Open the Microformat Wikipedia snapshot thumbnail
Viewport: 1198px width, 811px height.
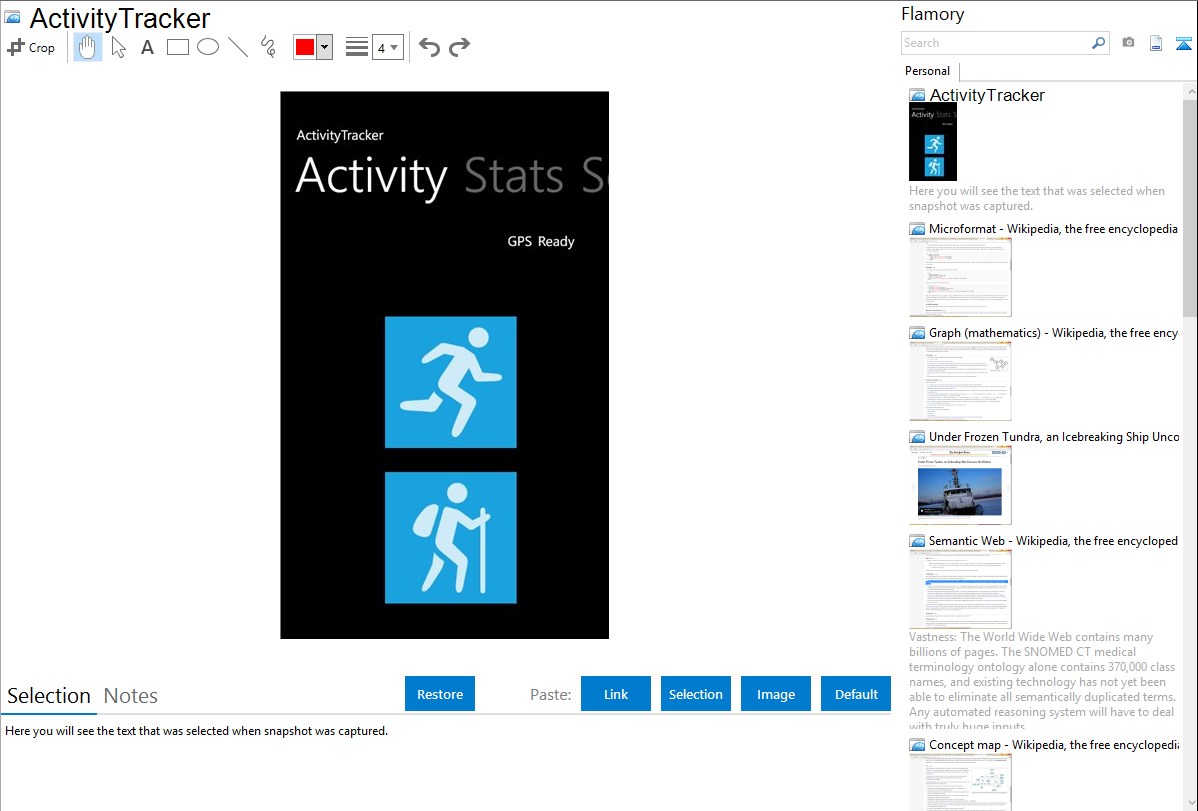click(960, 277)
